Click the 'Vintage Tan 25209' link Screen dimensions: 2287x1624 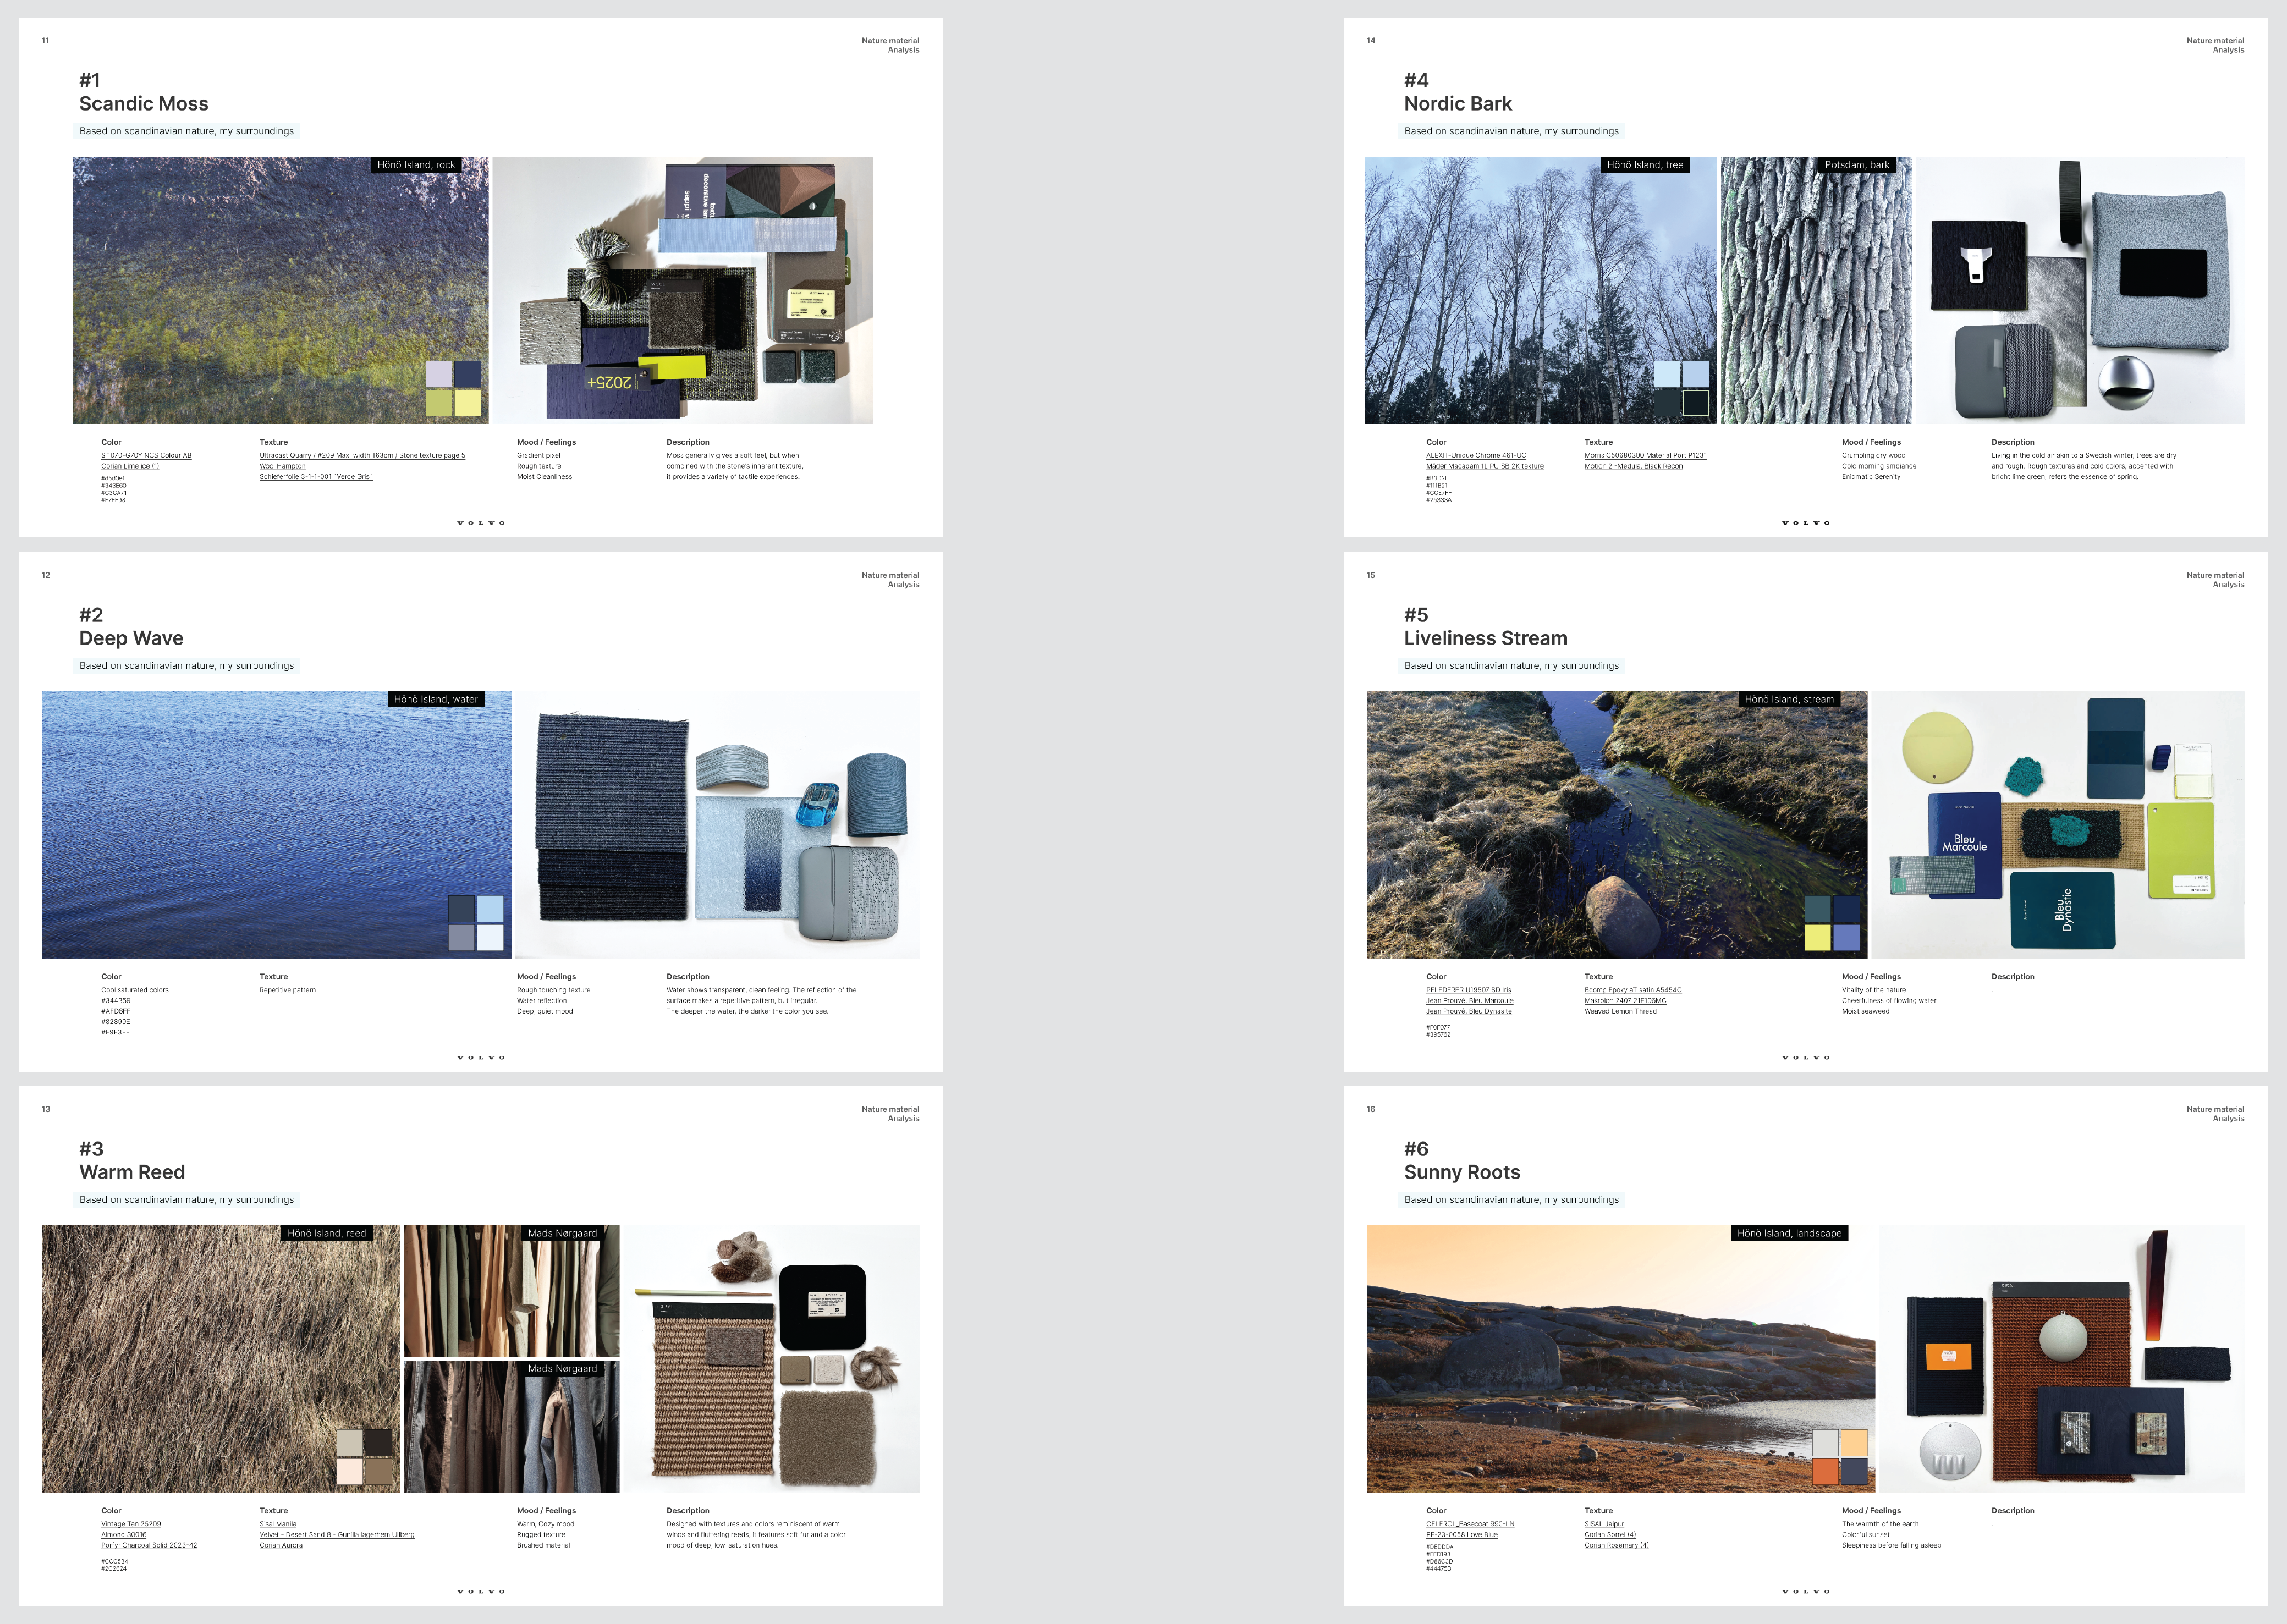pos(130,1524)
